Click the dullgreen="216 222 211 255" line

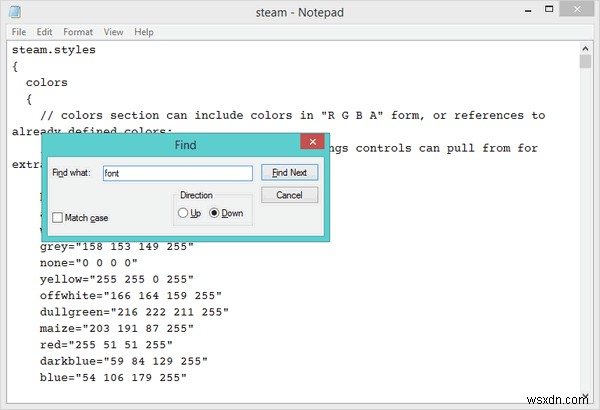134,312
